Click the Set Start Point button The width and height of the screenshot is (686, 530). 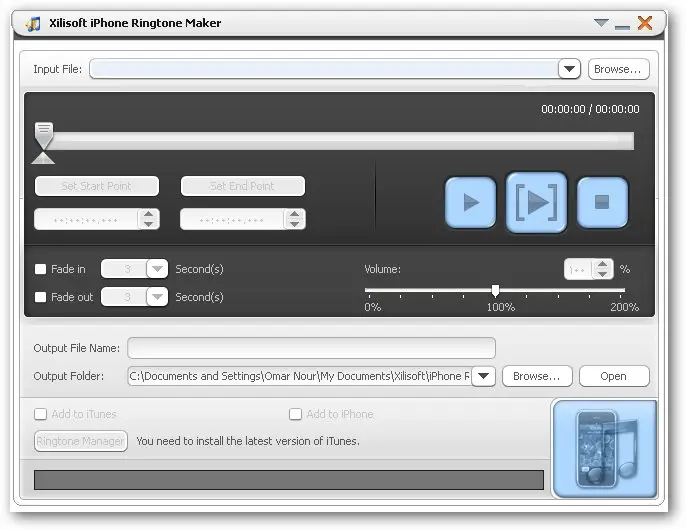(x=97, y=186)
